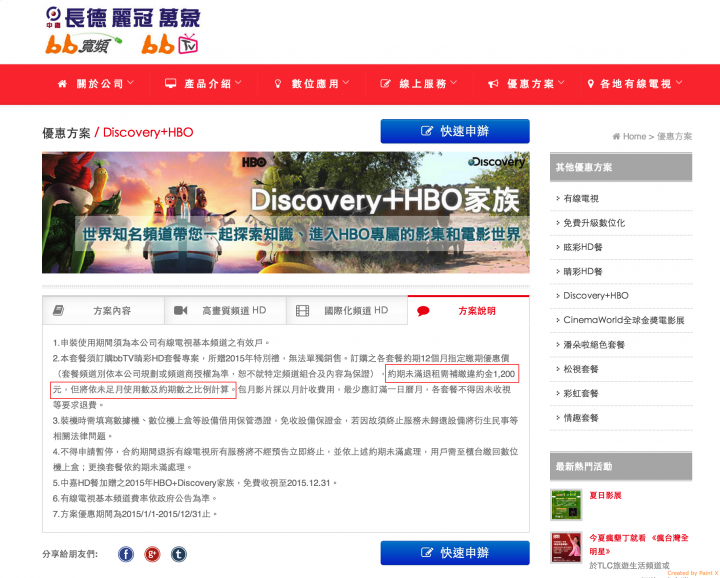
Task: Switch to the 方案內容 tab
Action: tap(103, 311)
